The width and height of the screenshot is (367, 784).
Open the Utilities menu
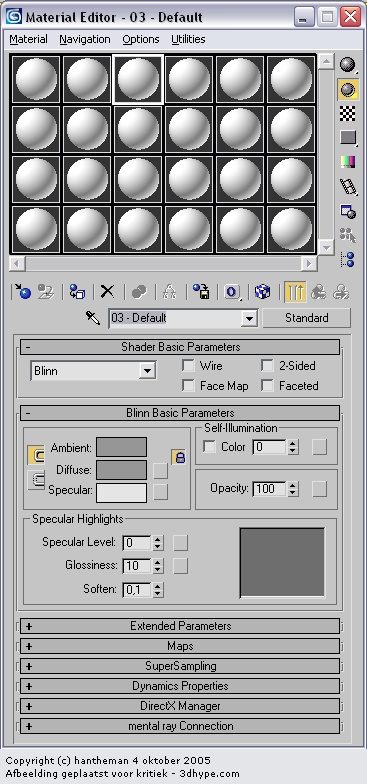[188, 39]
